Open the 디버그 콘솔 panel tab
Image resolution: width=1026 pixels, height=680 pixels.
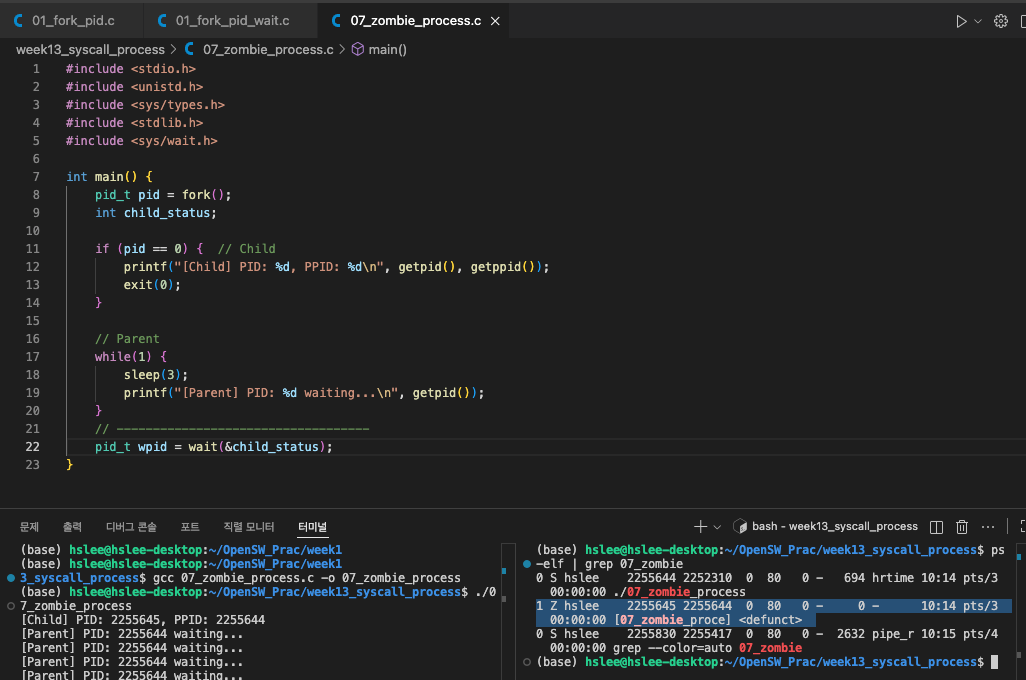[131, 527]
